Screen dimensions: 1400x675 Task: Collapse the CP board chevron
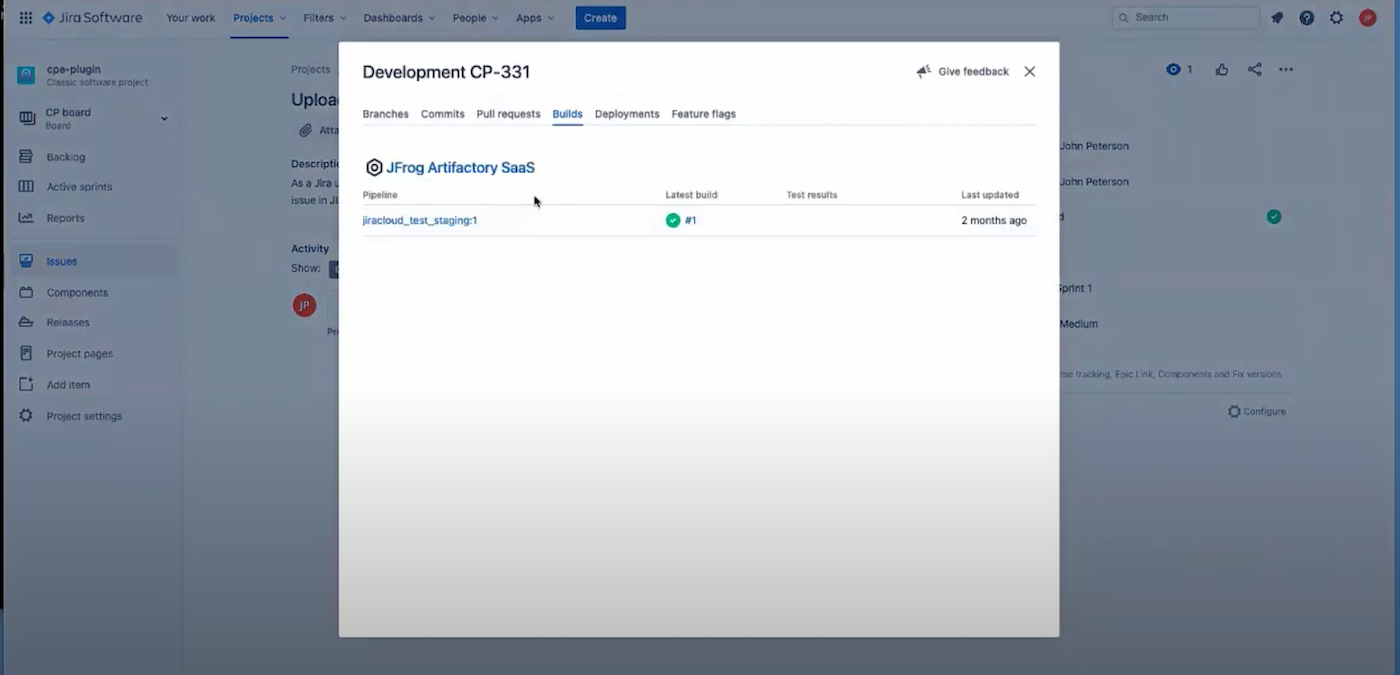163,117
